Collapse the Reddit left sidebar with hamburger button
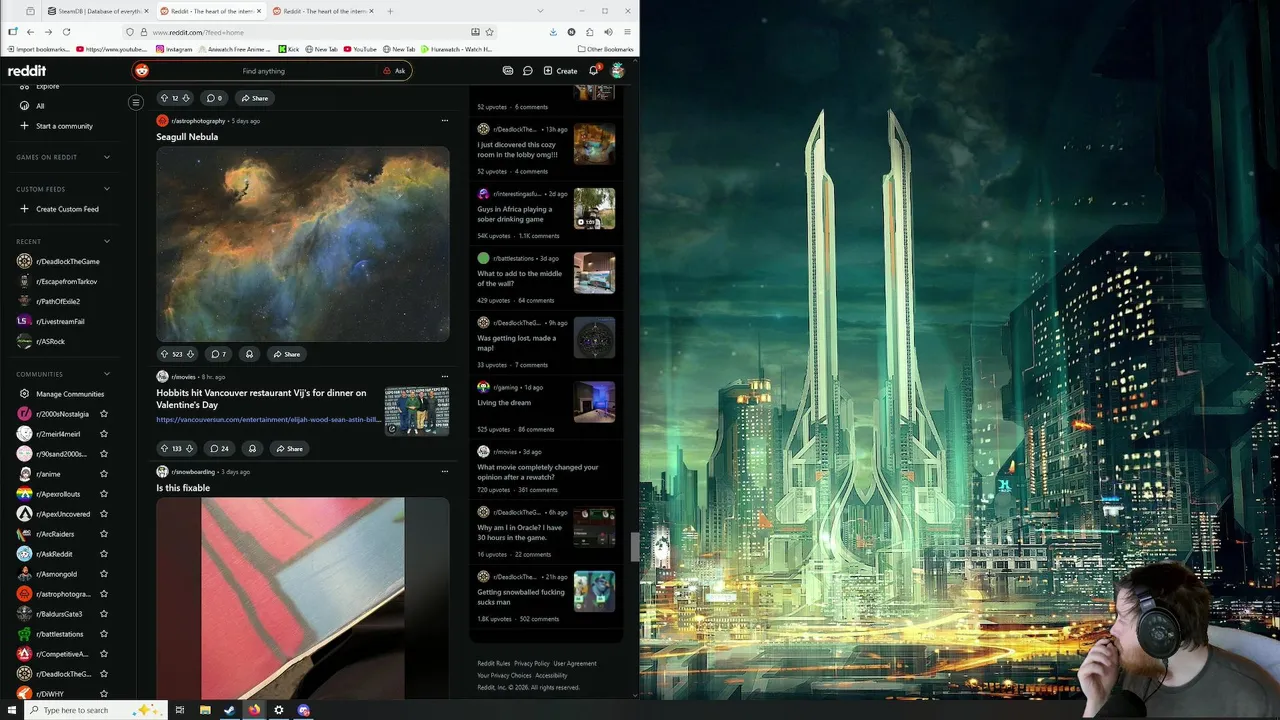The width and height of the screenshot is (1280, 720). (136, 102)
